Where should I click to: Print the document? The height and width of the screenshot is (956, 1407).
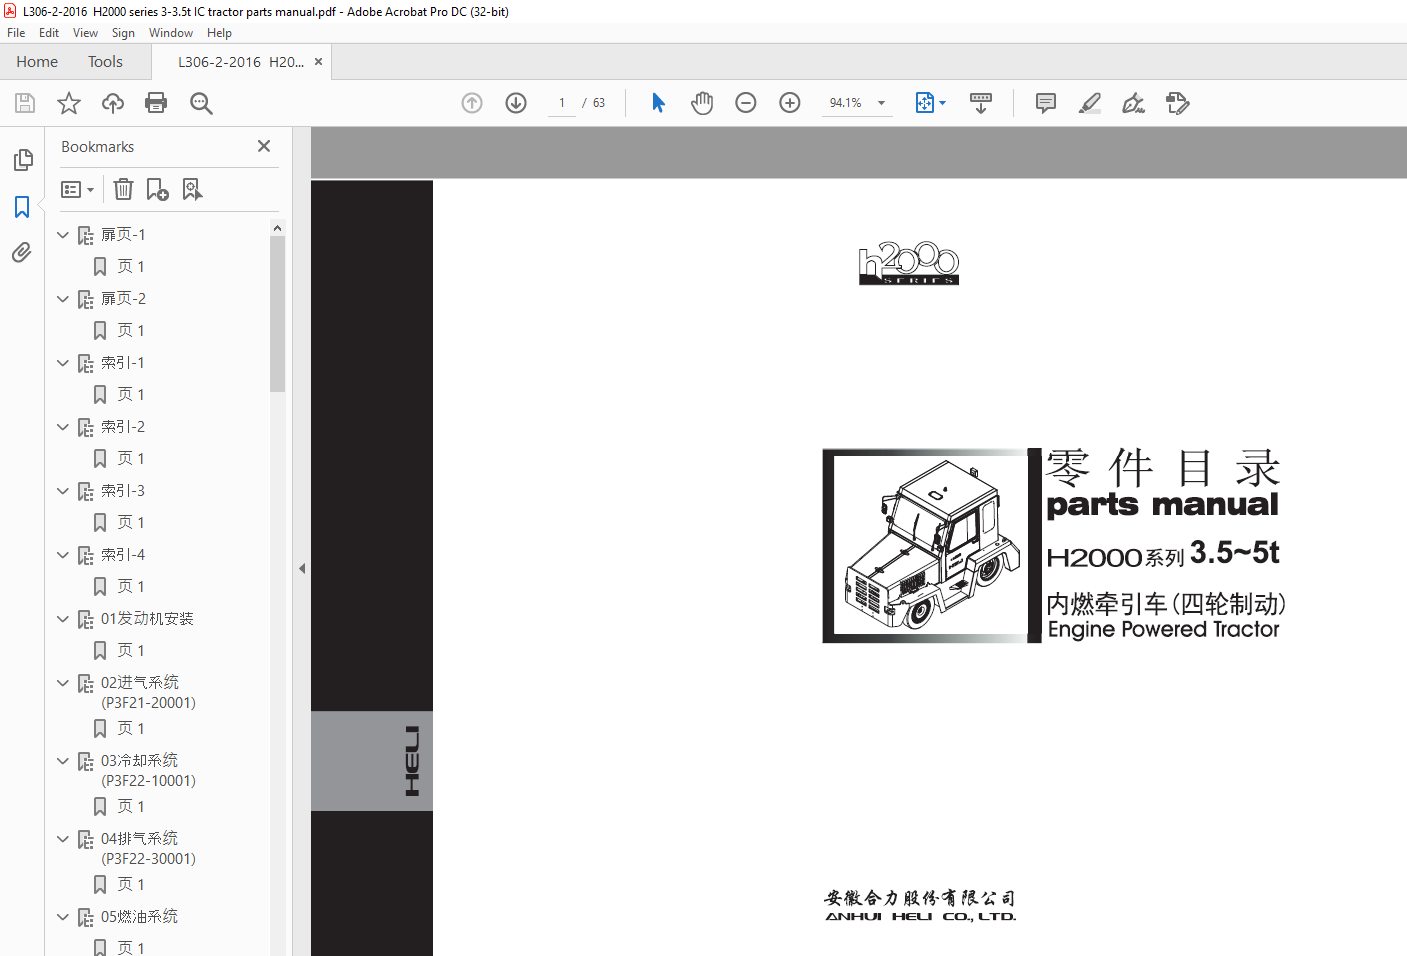click(156, 103)
